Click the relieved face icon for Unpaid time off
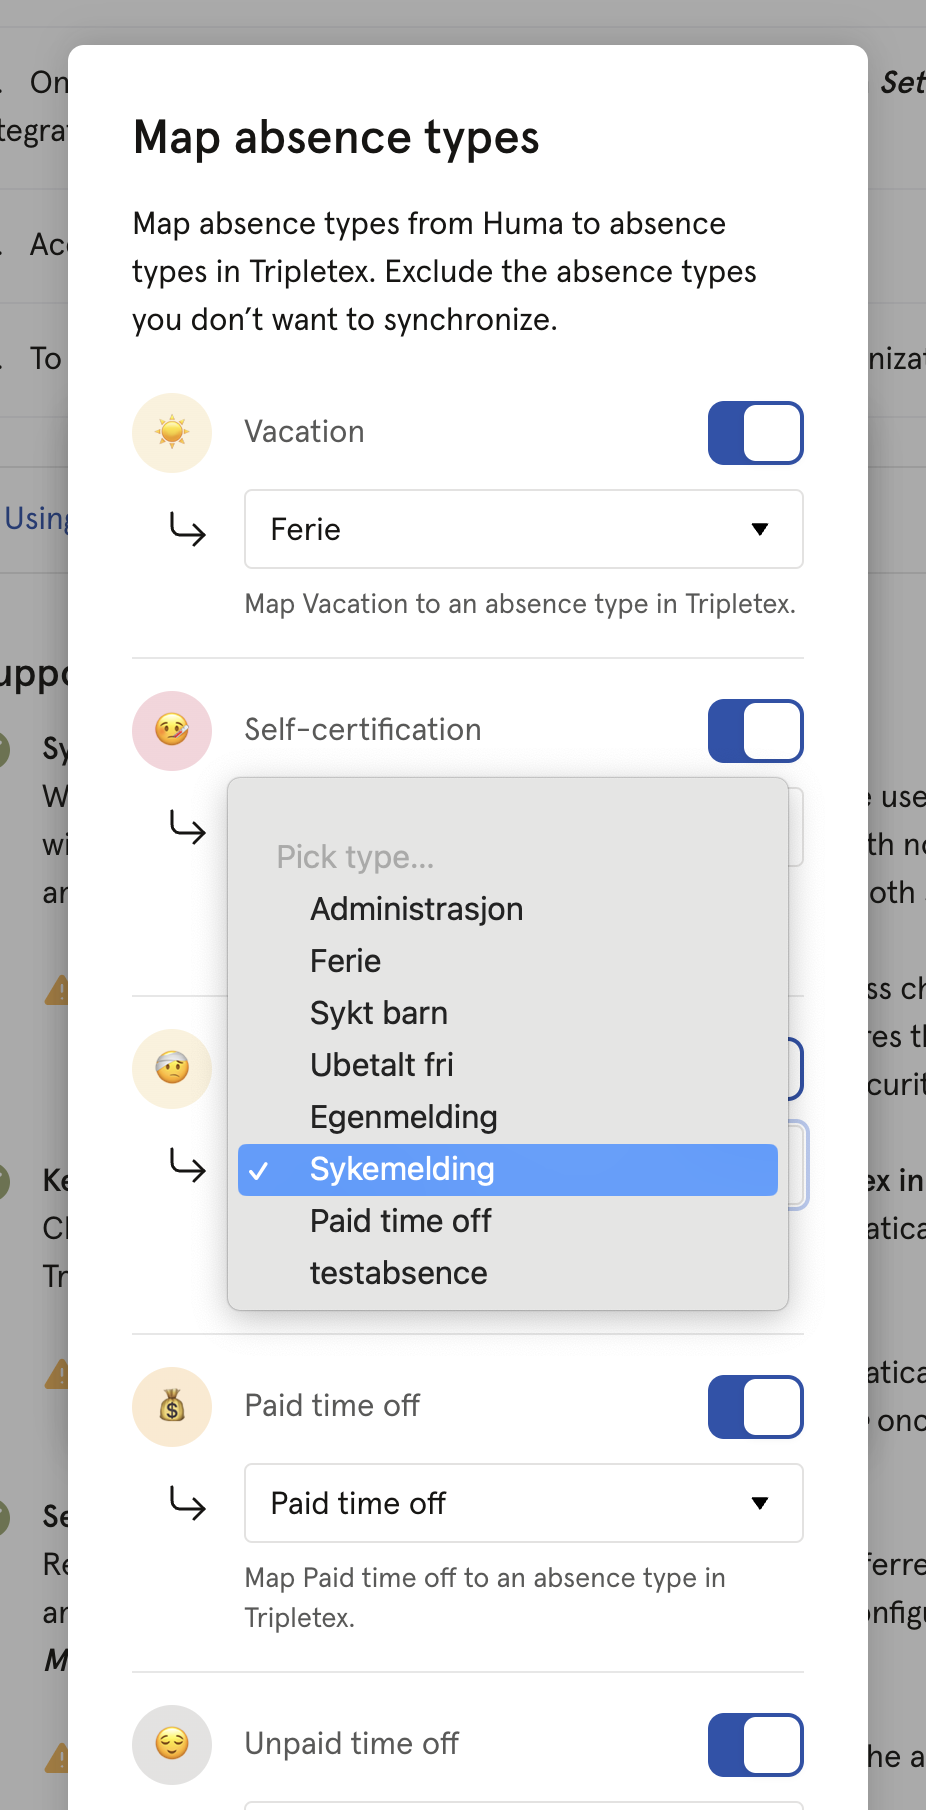This screenshot has height=1810, width=926. click(x=172, y=1745)
